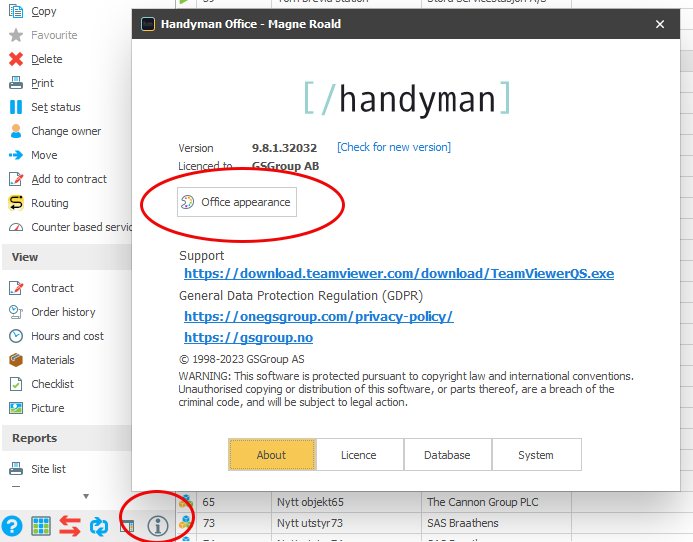Switch to the Licence tab
The width and height of the screenshot is (693, 542).
point(358,455)
